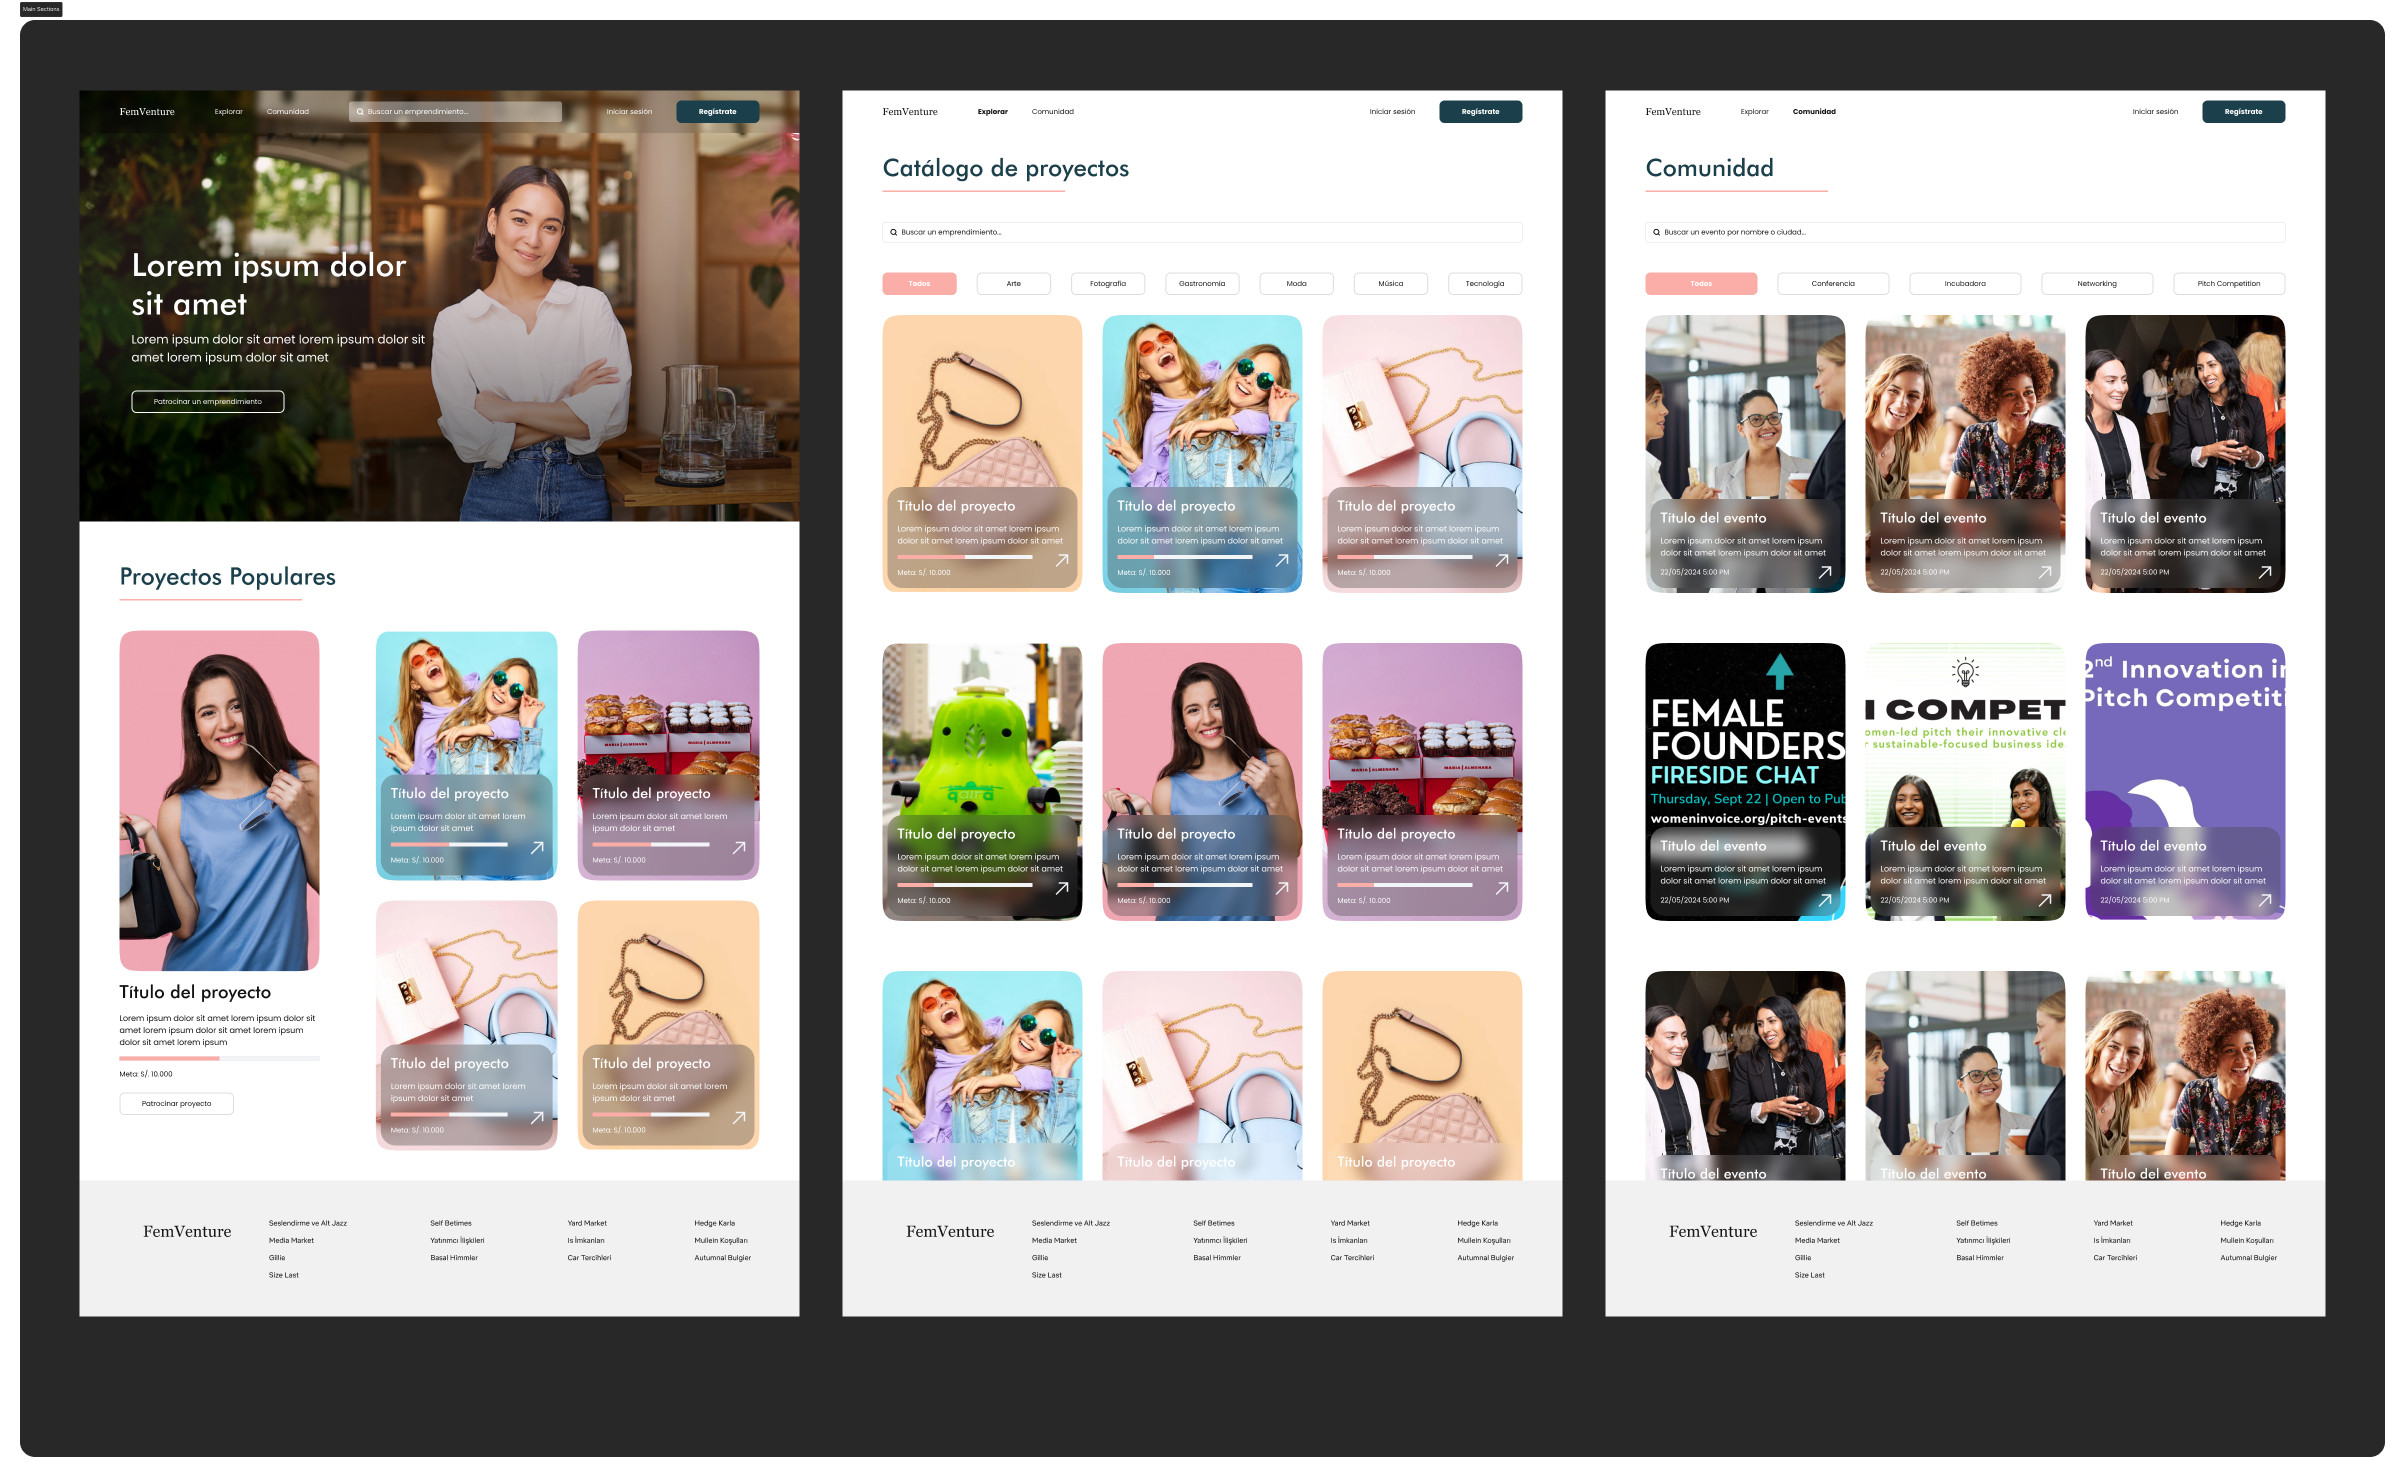Select the Main Sections label at top-left

tap(41, 9)
